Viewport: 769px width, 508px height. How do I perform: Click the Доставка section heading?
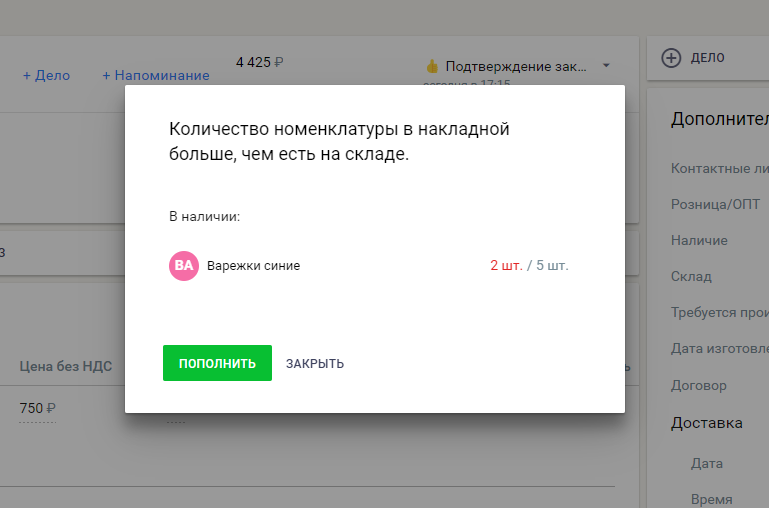706,423
